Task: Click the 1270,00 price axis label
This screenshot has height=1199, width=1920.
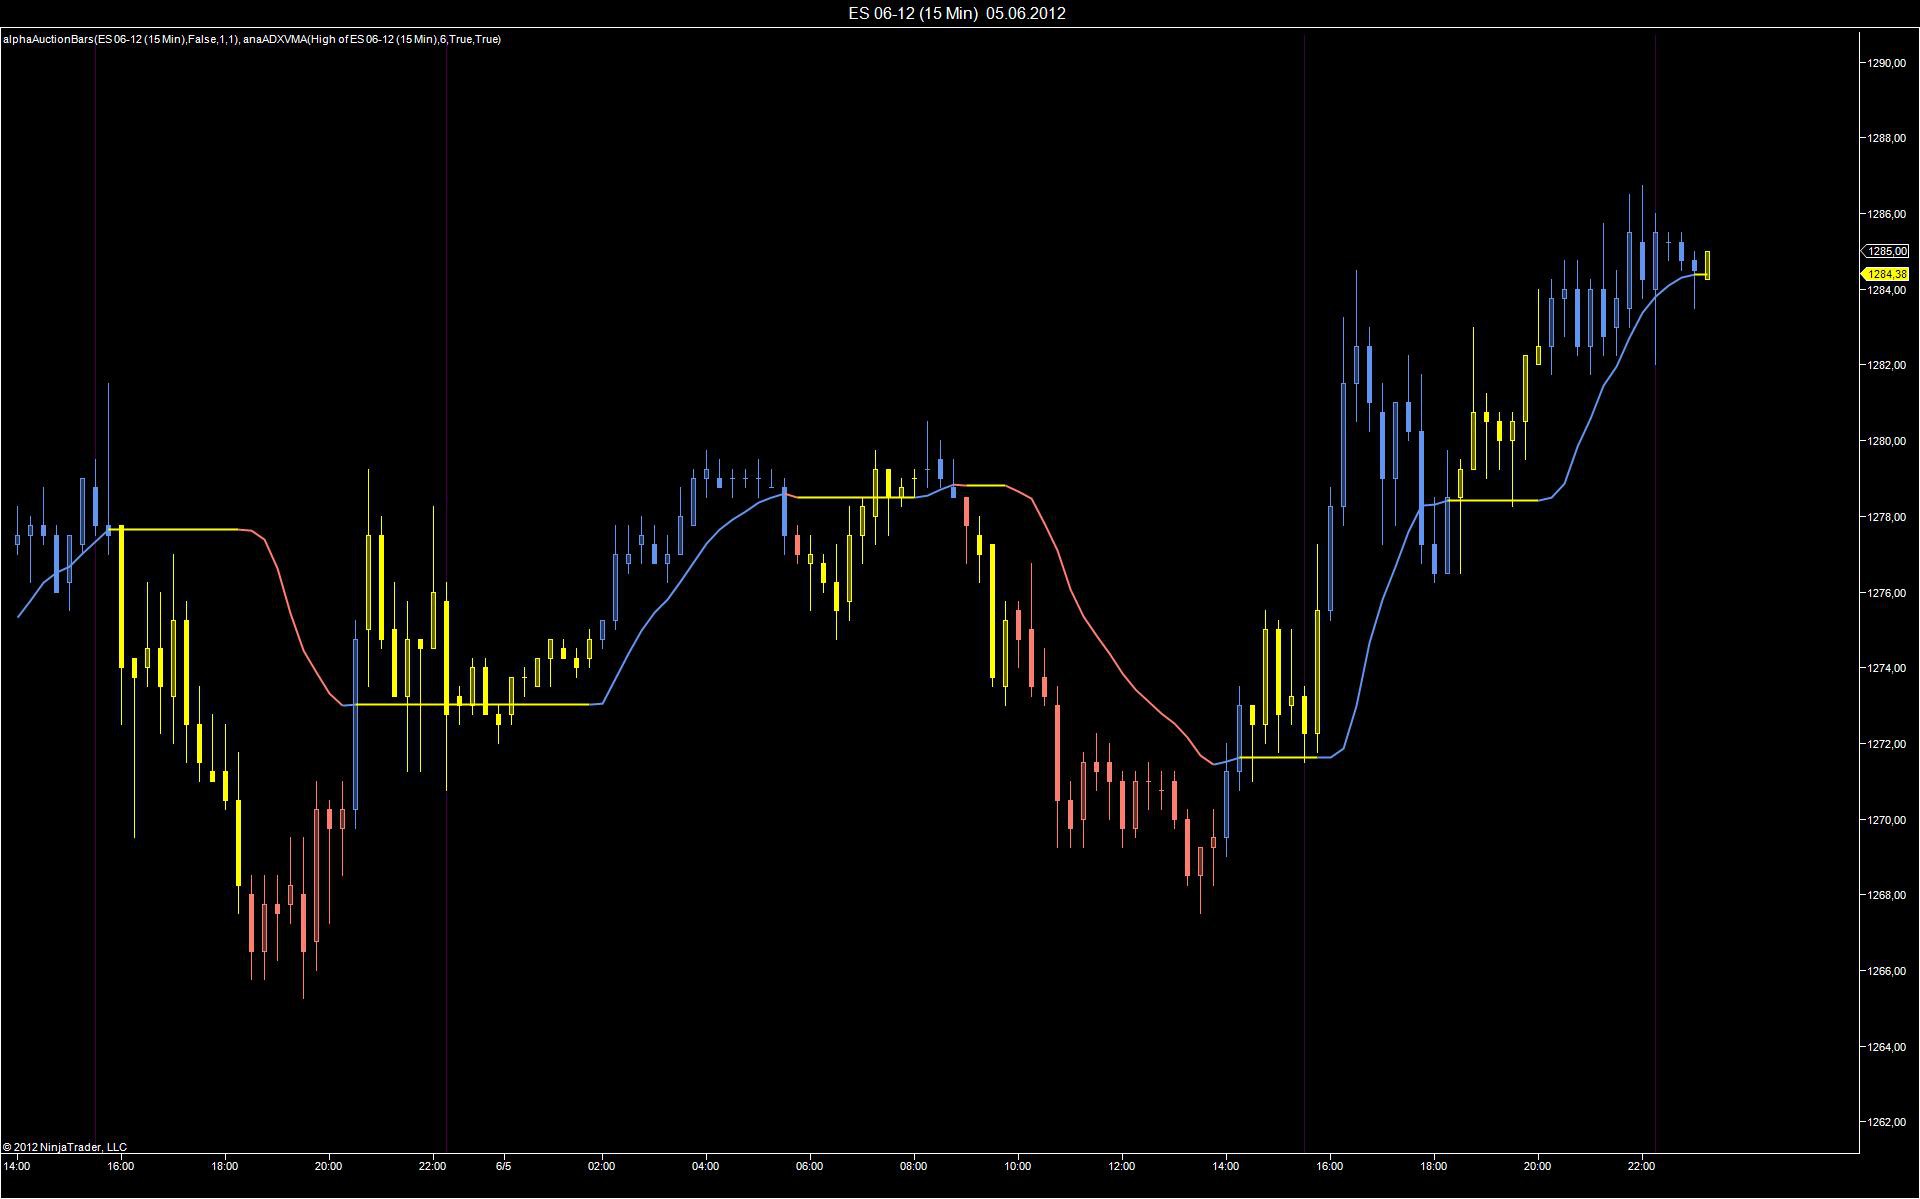Action: click(x=1887, y=820)
